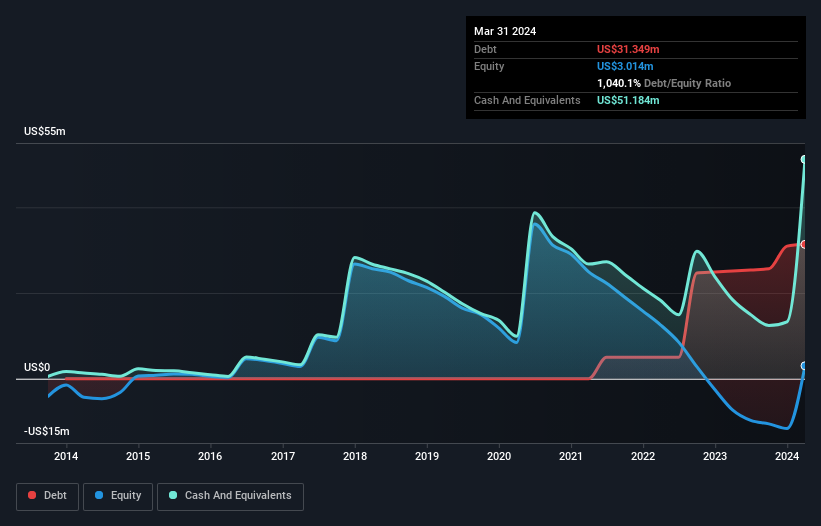The image size is (821, 526).
Task: Click the teal Cash And Equivalents legend dot
Action: [x=173, y=495]
